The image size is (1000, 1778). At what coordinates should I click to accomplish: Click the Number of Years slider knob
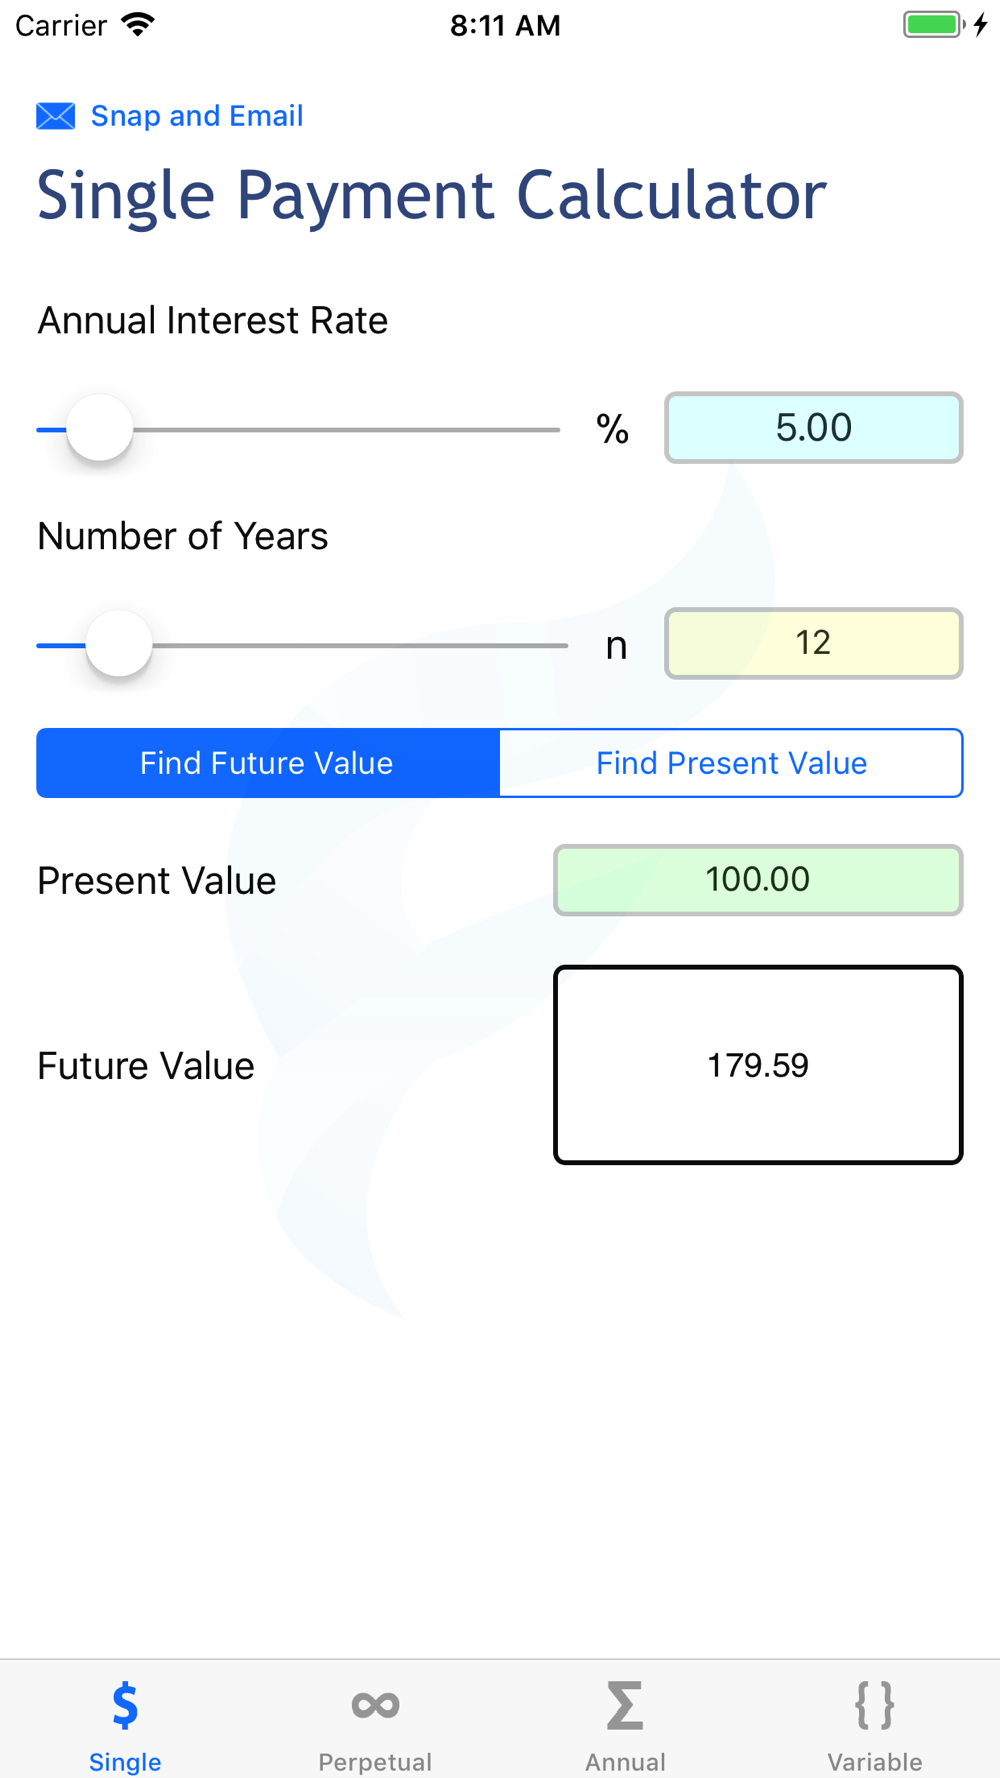(x=119, y=645)
